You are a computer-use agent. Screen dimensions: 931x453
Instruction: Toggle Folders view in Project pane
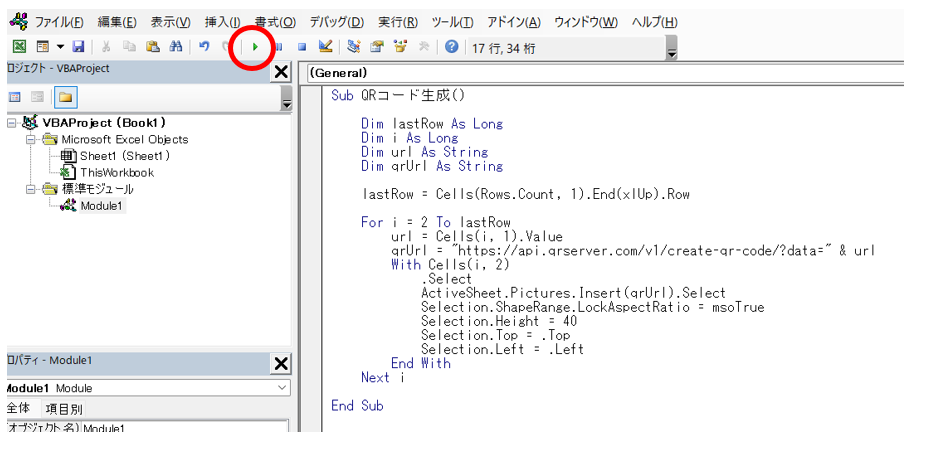click(65, 97)
